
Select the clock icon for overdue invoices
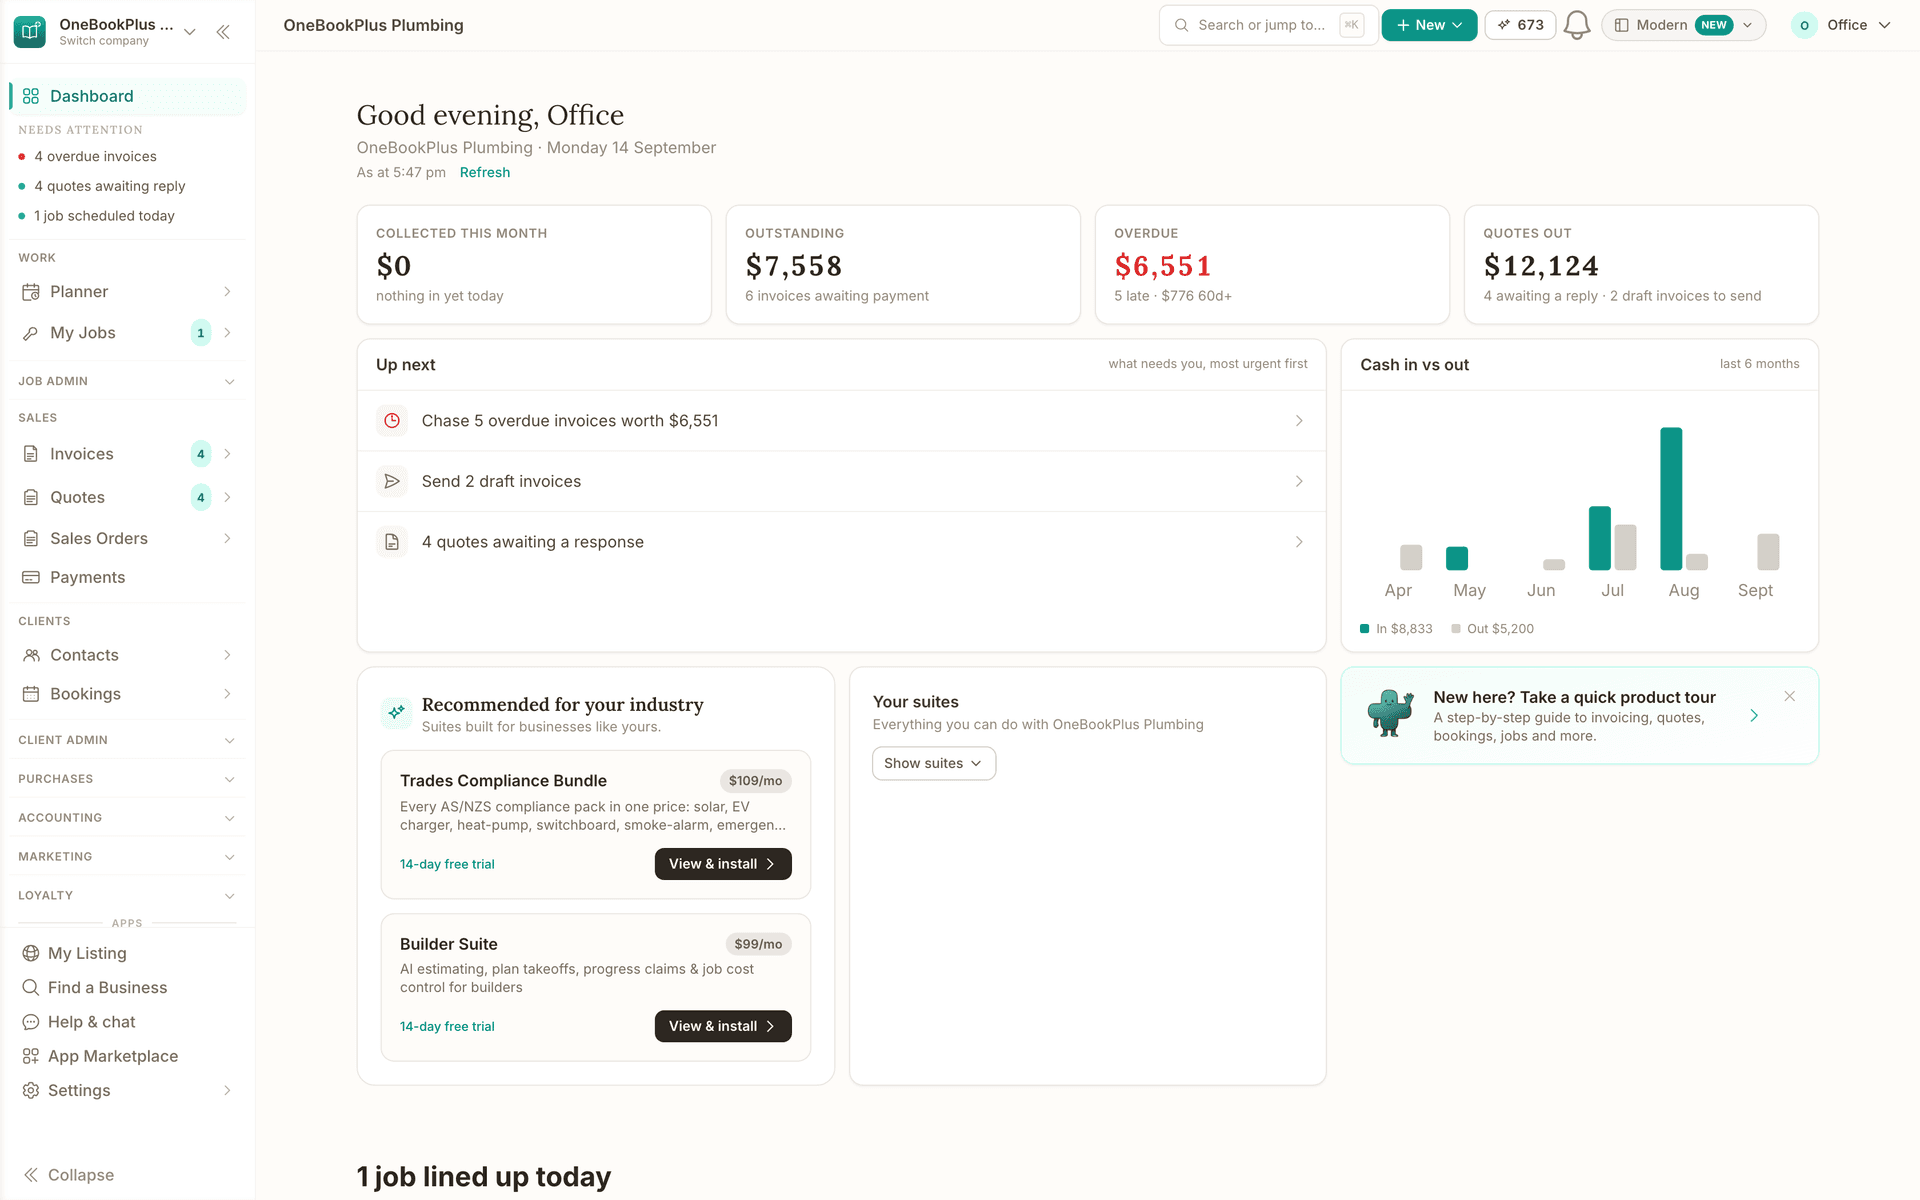coord(392,421)
